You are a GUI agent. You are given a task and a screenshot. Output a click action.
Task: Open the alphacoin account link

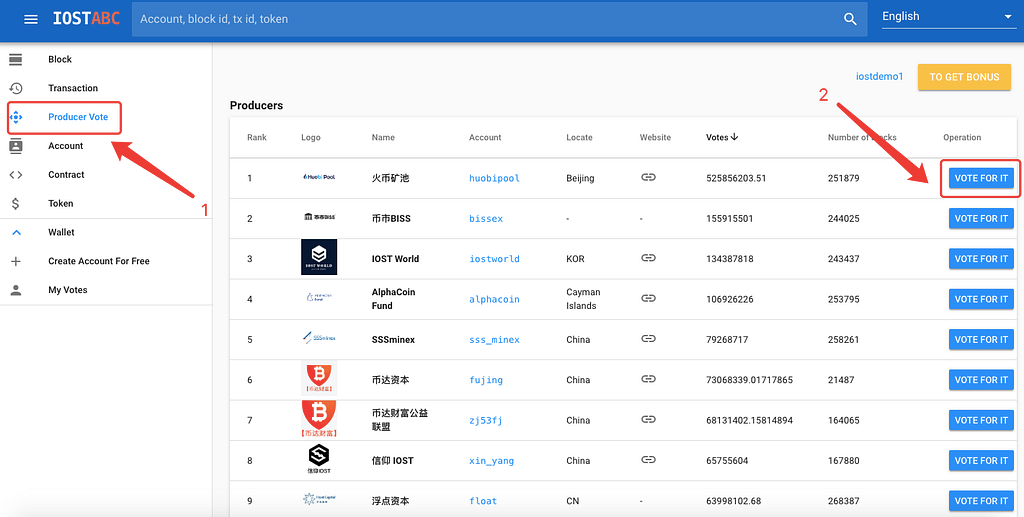coord(494,300)
